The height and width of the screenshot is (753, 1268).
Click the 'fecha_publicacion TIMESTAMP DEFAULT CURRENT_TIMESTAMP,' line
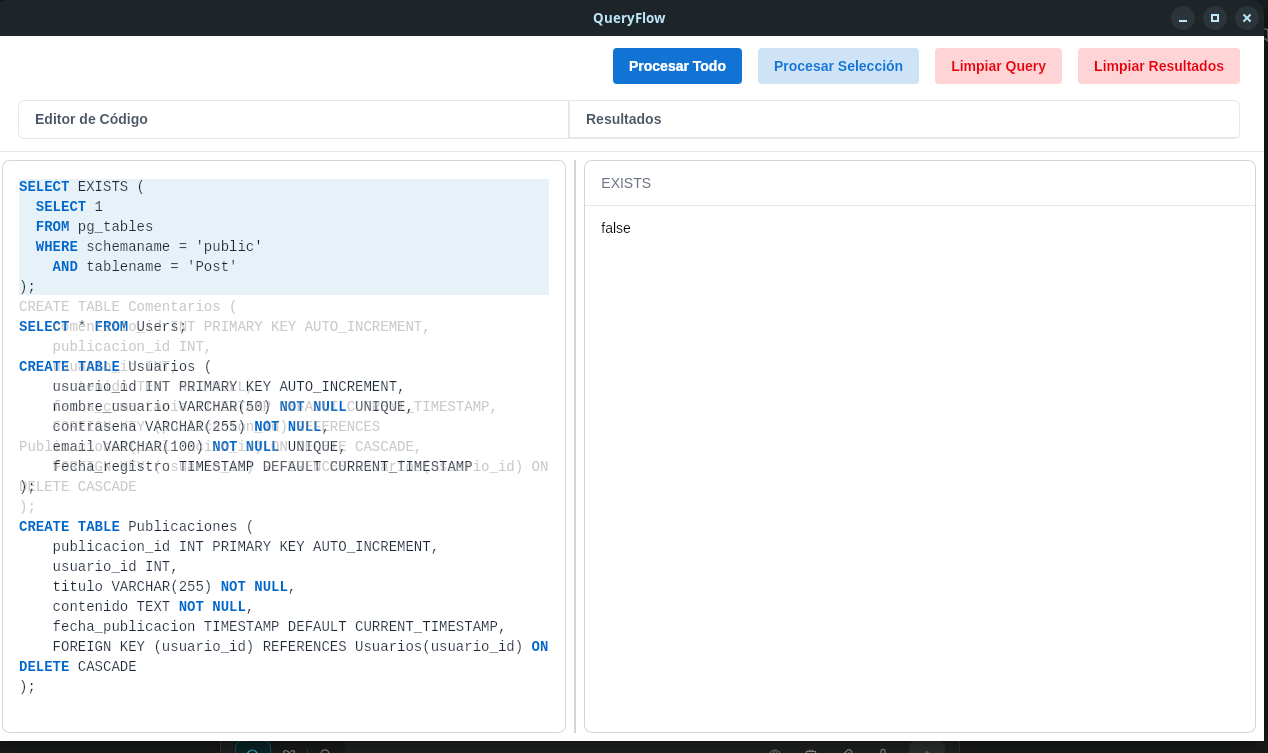(x=279, y=627)
